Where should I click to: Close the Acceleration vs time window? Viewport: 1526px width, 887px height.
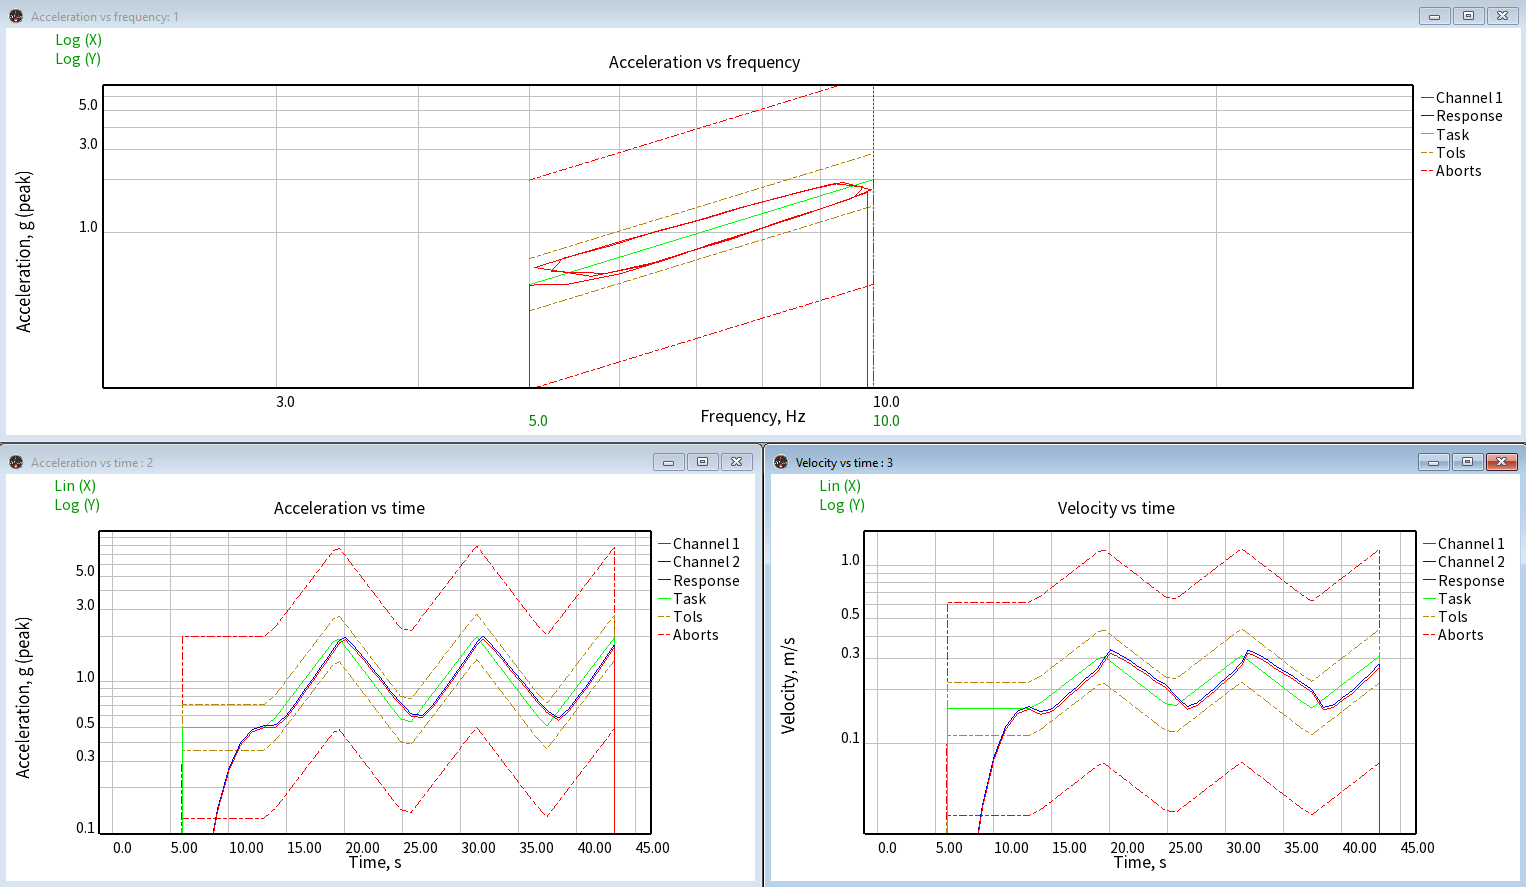(736, 462)
